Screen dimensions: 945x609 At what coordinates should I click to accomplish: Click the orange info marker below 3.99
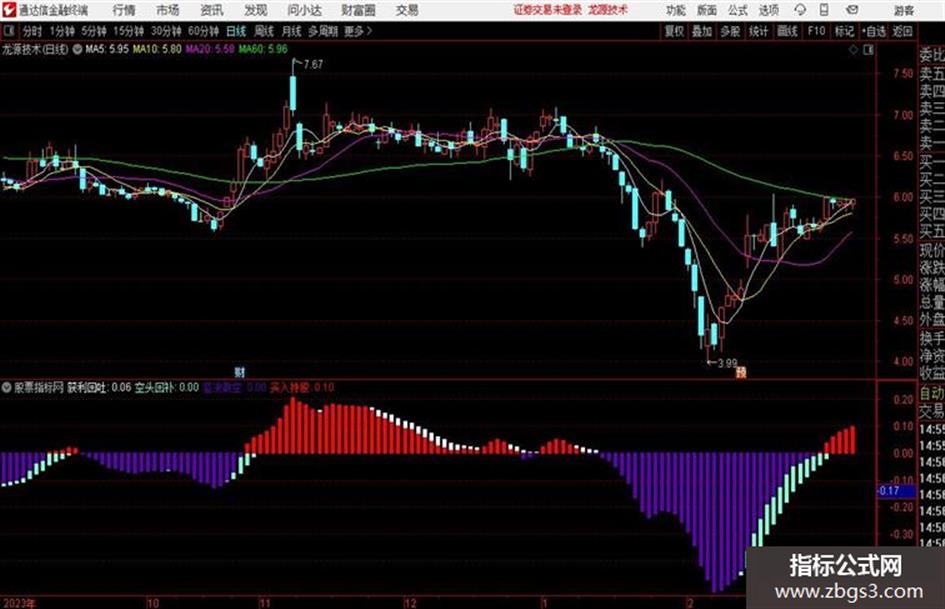coord(741,372)
